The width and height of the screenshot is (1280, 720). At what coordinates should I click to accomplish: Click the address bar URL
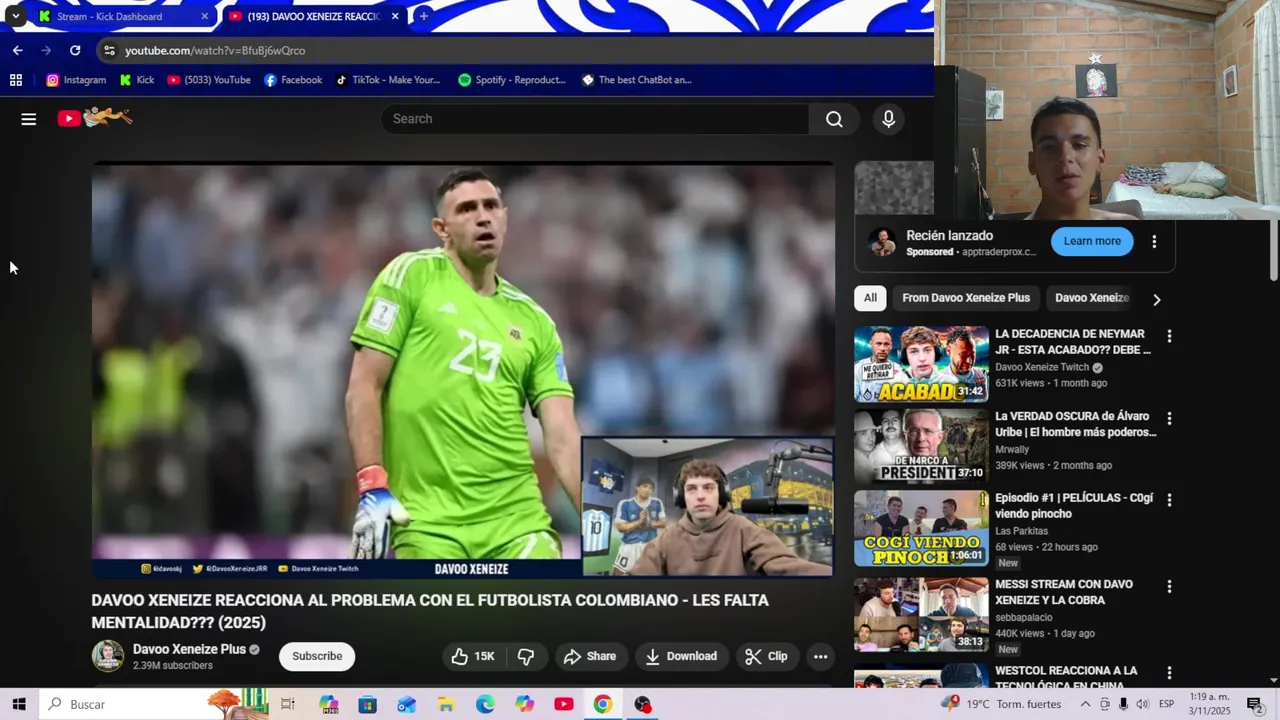(215, 50)
